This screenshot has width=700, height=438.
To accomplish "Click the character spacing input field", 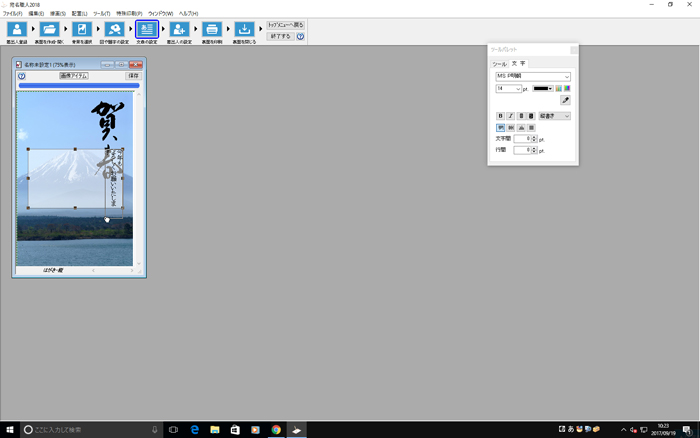I will click(522, 139).
